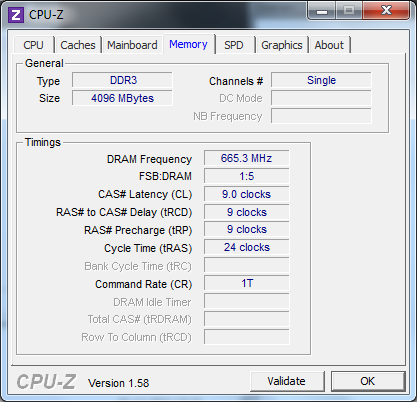Screen dimensions: 417x402
Task: Click the Cycle Time tRAS value field
Action: click(247, 247)
